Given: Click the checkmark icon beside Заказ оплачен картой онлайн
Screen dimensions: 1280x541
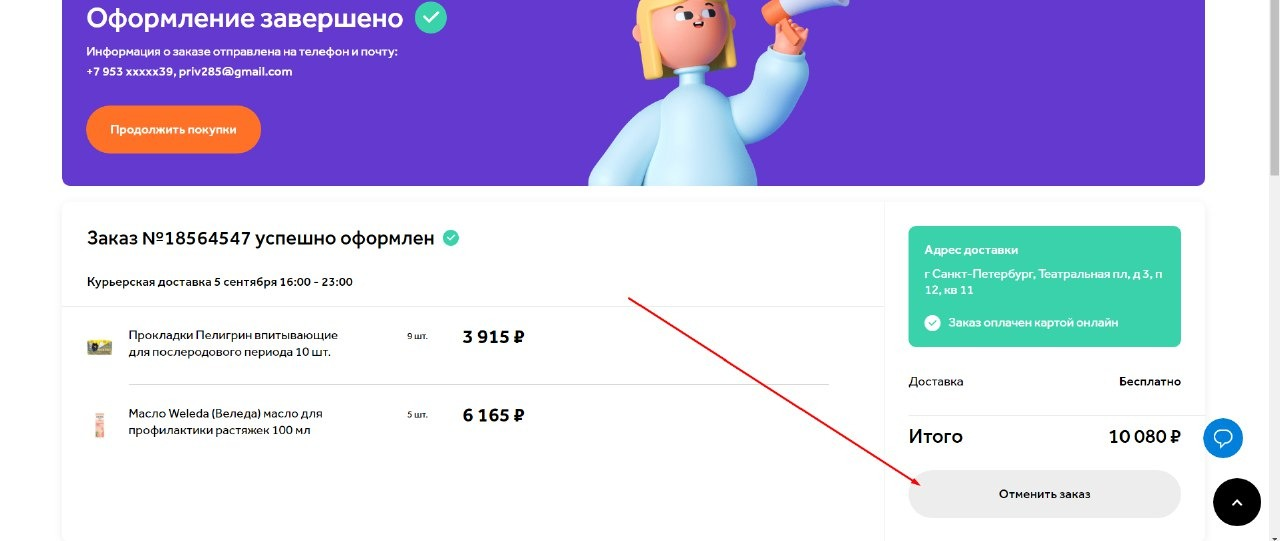Looking at the screenshot, I should (932, 323).
